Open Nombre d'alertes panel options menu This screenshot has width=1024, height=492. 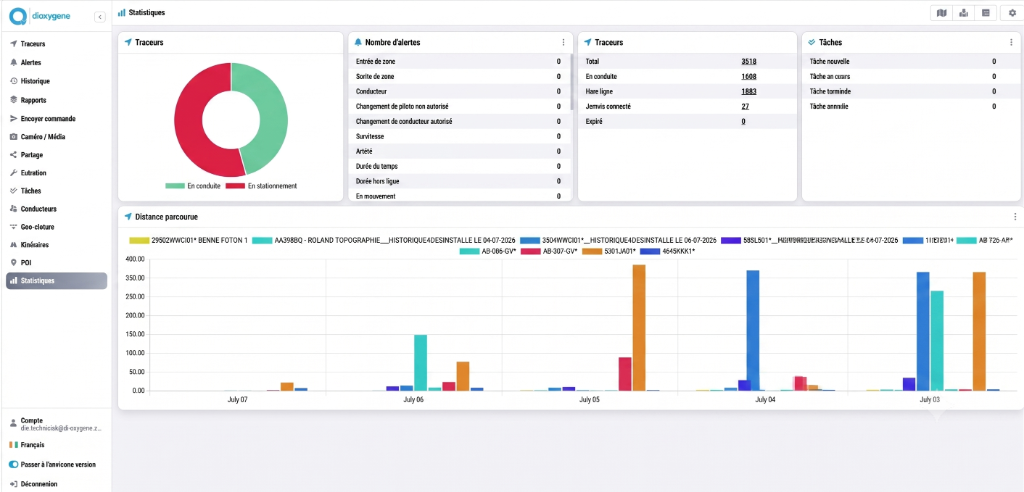[x=564, y=42]
